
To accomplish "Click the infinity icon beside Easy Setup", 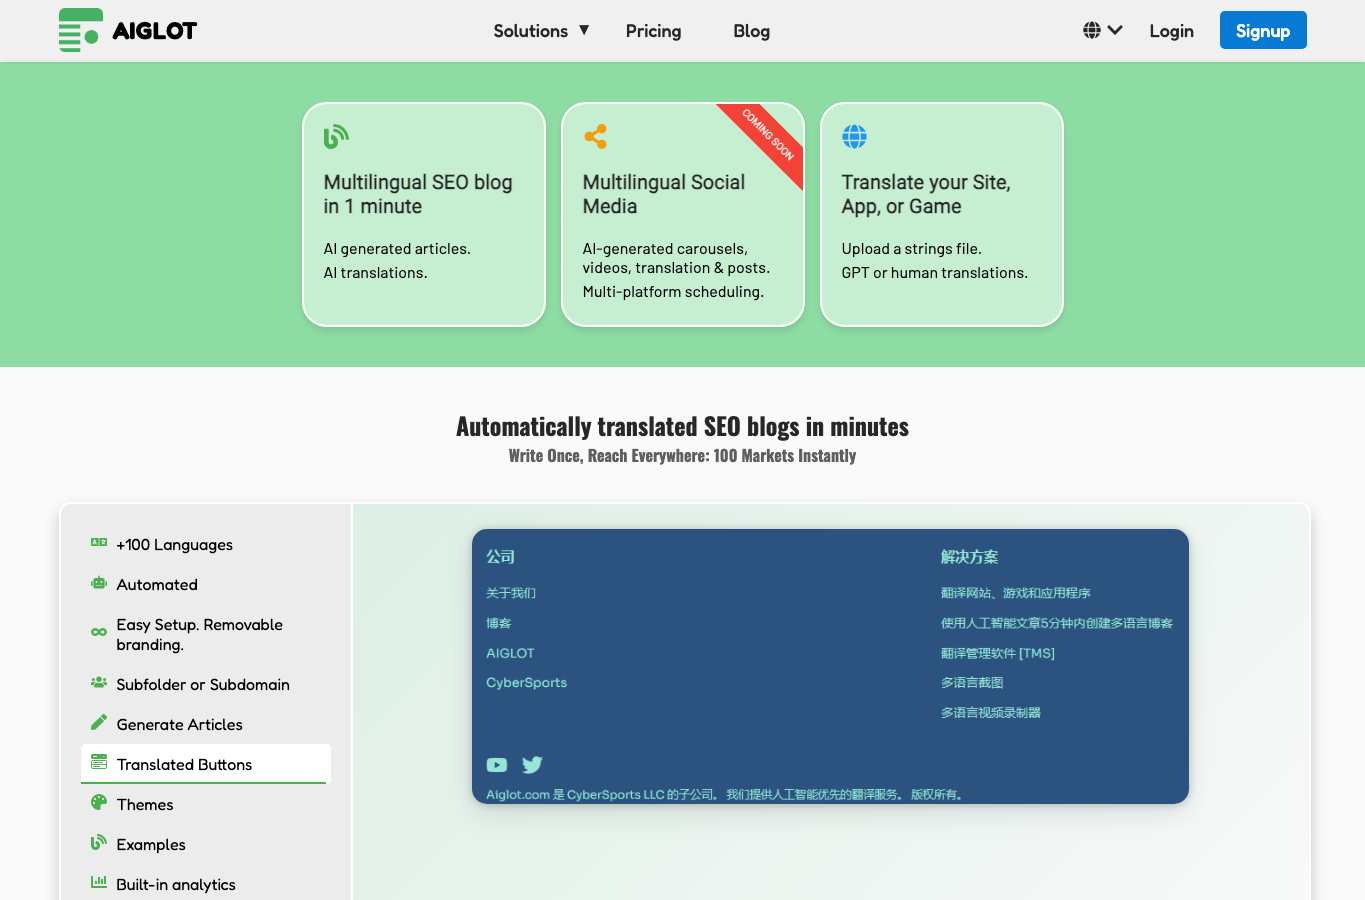I will [x=99, y=632].
